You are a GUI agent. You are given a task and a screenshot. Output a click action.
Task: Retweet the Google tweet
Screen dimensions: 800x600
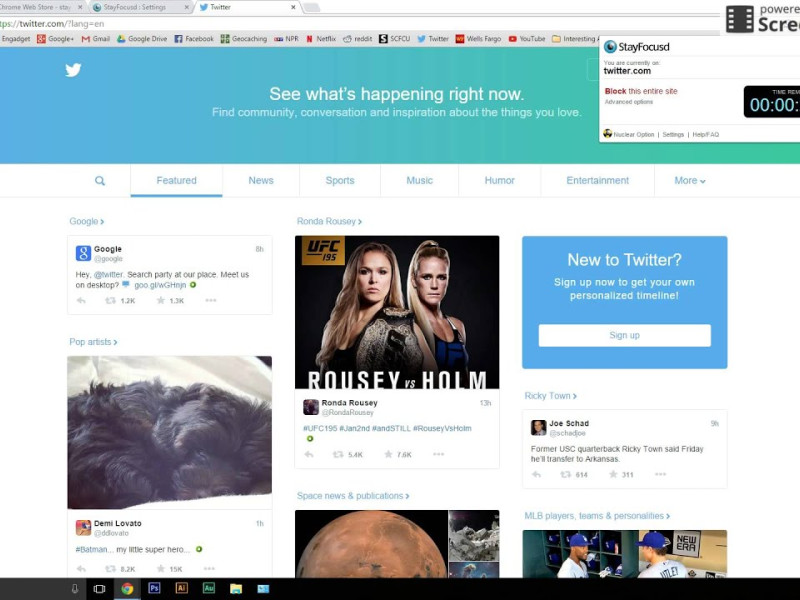pos(110,301)
